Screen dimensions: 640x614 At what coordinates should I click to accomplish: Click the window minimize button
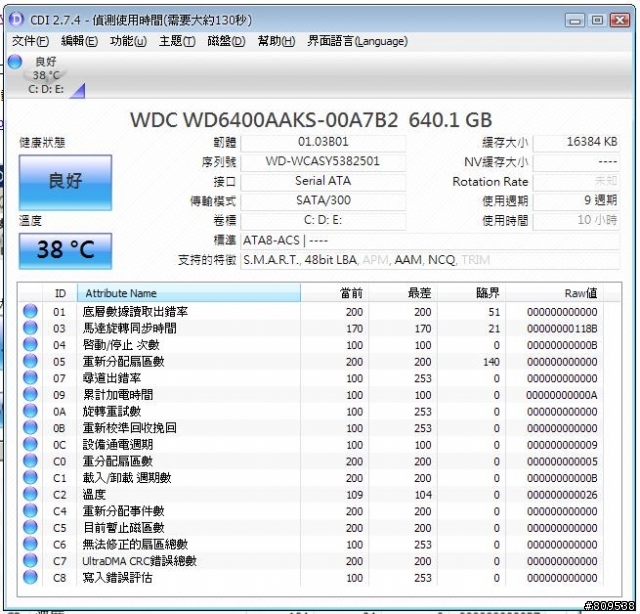pos(575,20)
